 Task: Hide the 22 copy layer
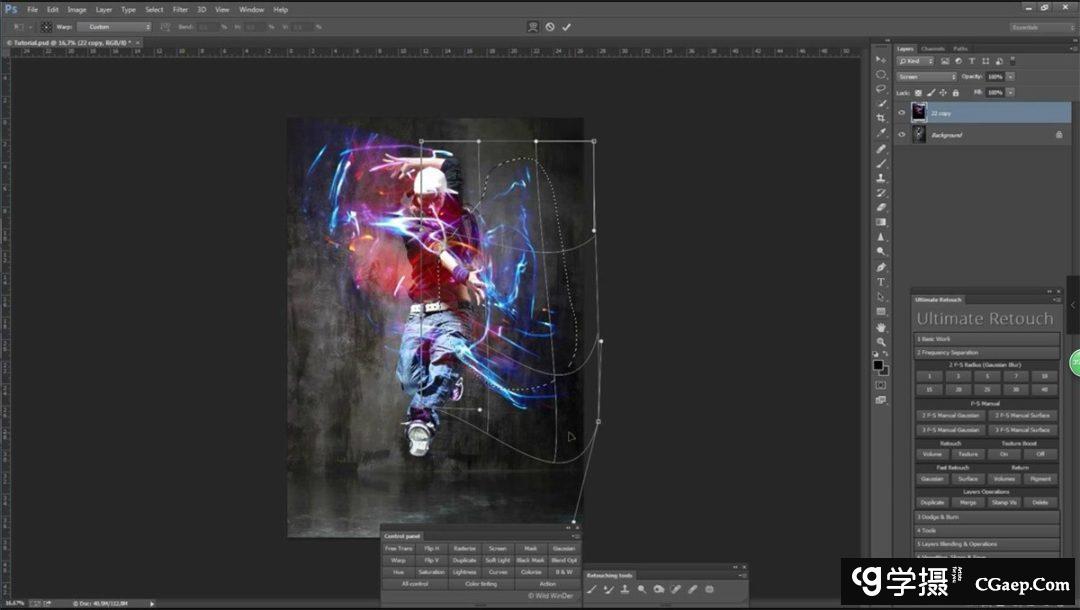point(901,113)
